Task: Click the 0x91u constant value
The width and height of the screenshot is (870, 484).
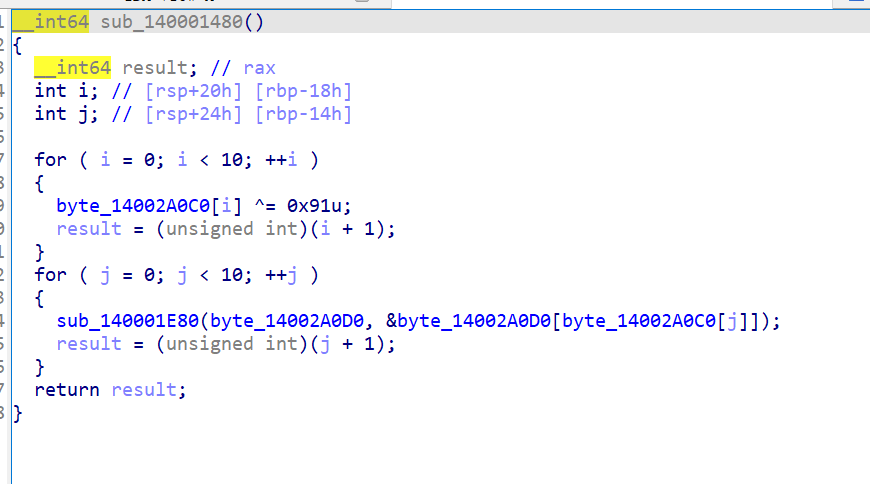Action: click(319, 205)
